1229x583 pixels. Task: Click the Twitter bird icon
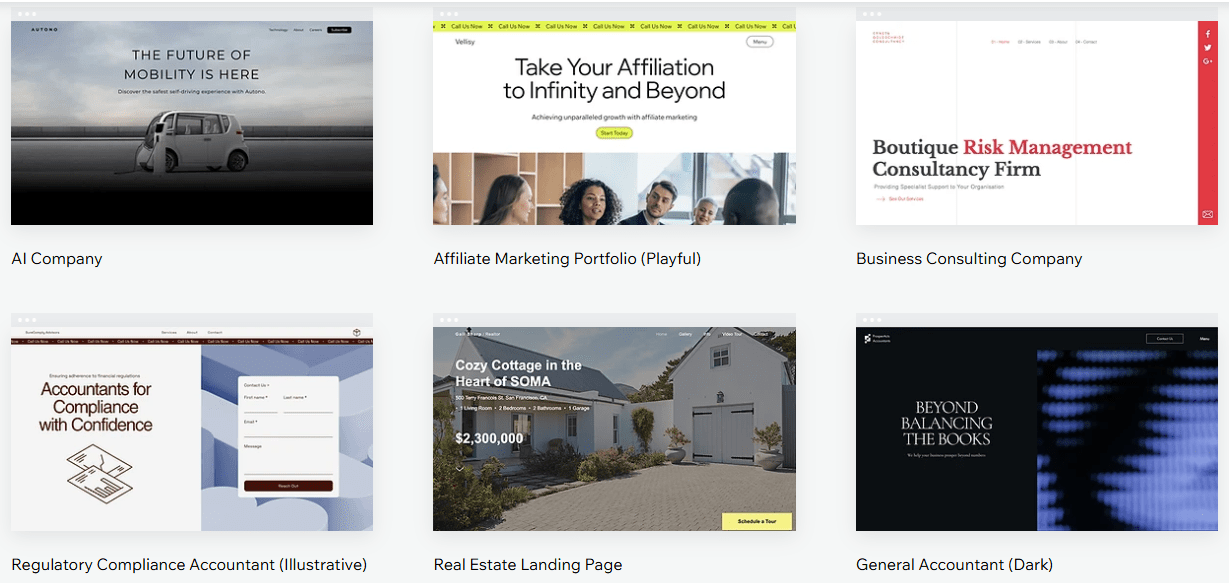pos(1208,48)
